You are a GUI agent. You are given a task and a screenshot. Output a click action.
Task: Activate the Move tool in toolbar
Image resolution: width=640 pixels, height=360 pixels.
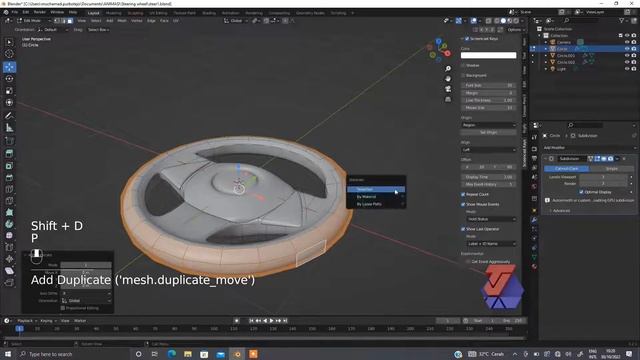(9, 67)
